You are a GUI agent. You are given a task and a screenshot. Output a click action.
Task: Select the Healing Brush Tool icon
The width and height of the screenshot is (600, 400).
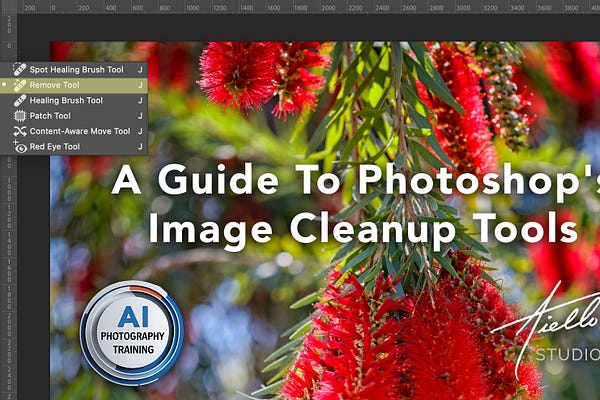pyautogui.click(x=20, y=100)
